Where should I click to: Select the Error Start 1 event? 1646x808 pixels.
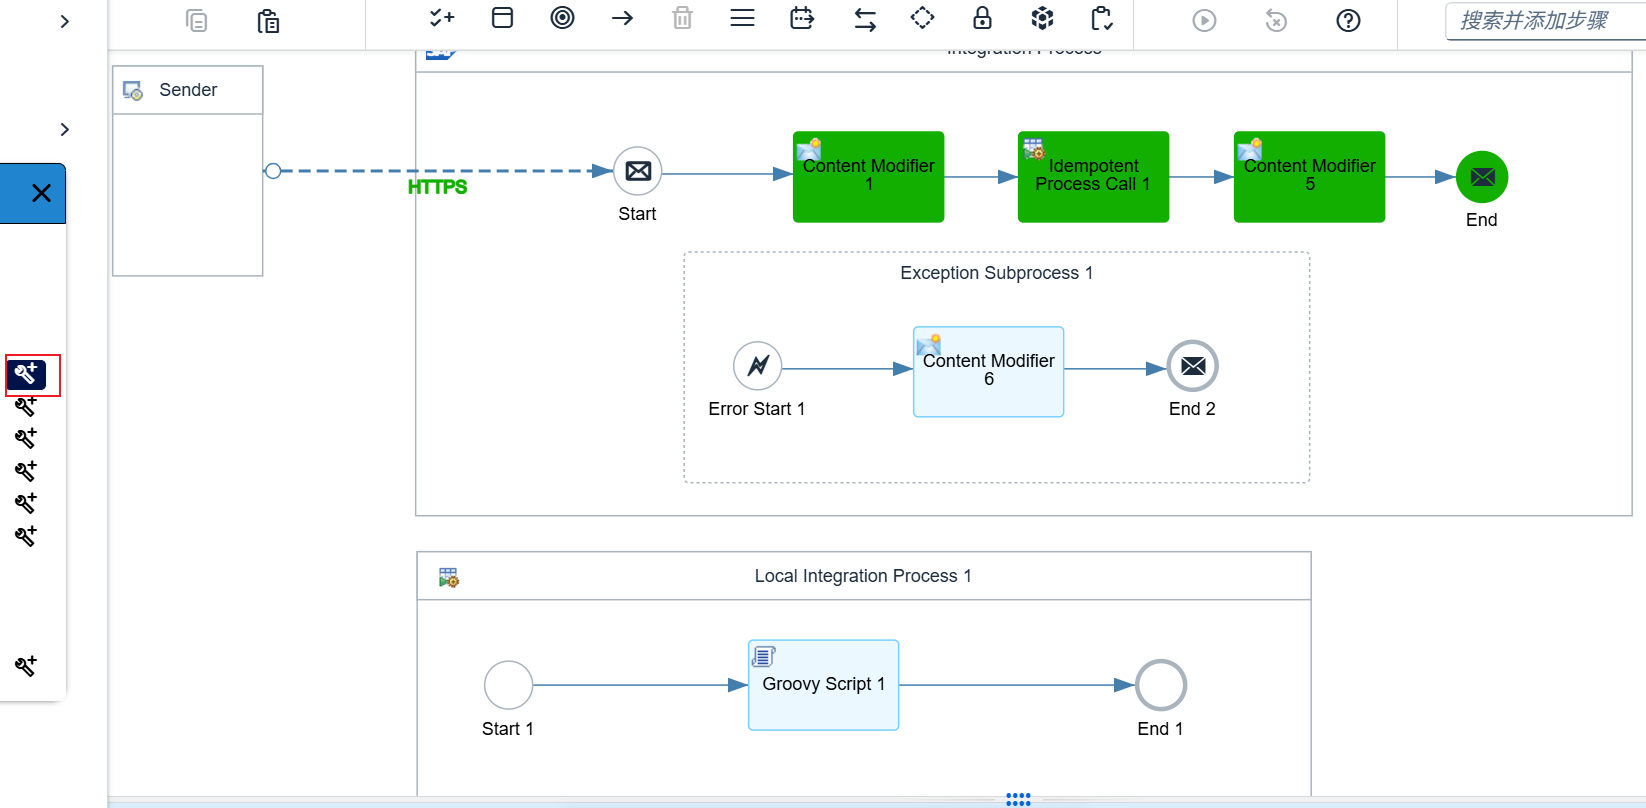(758, 366)
